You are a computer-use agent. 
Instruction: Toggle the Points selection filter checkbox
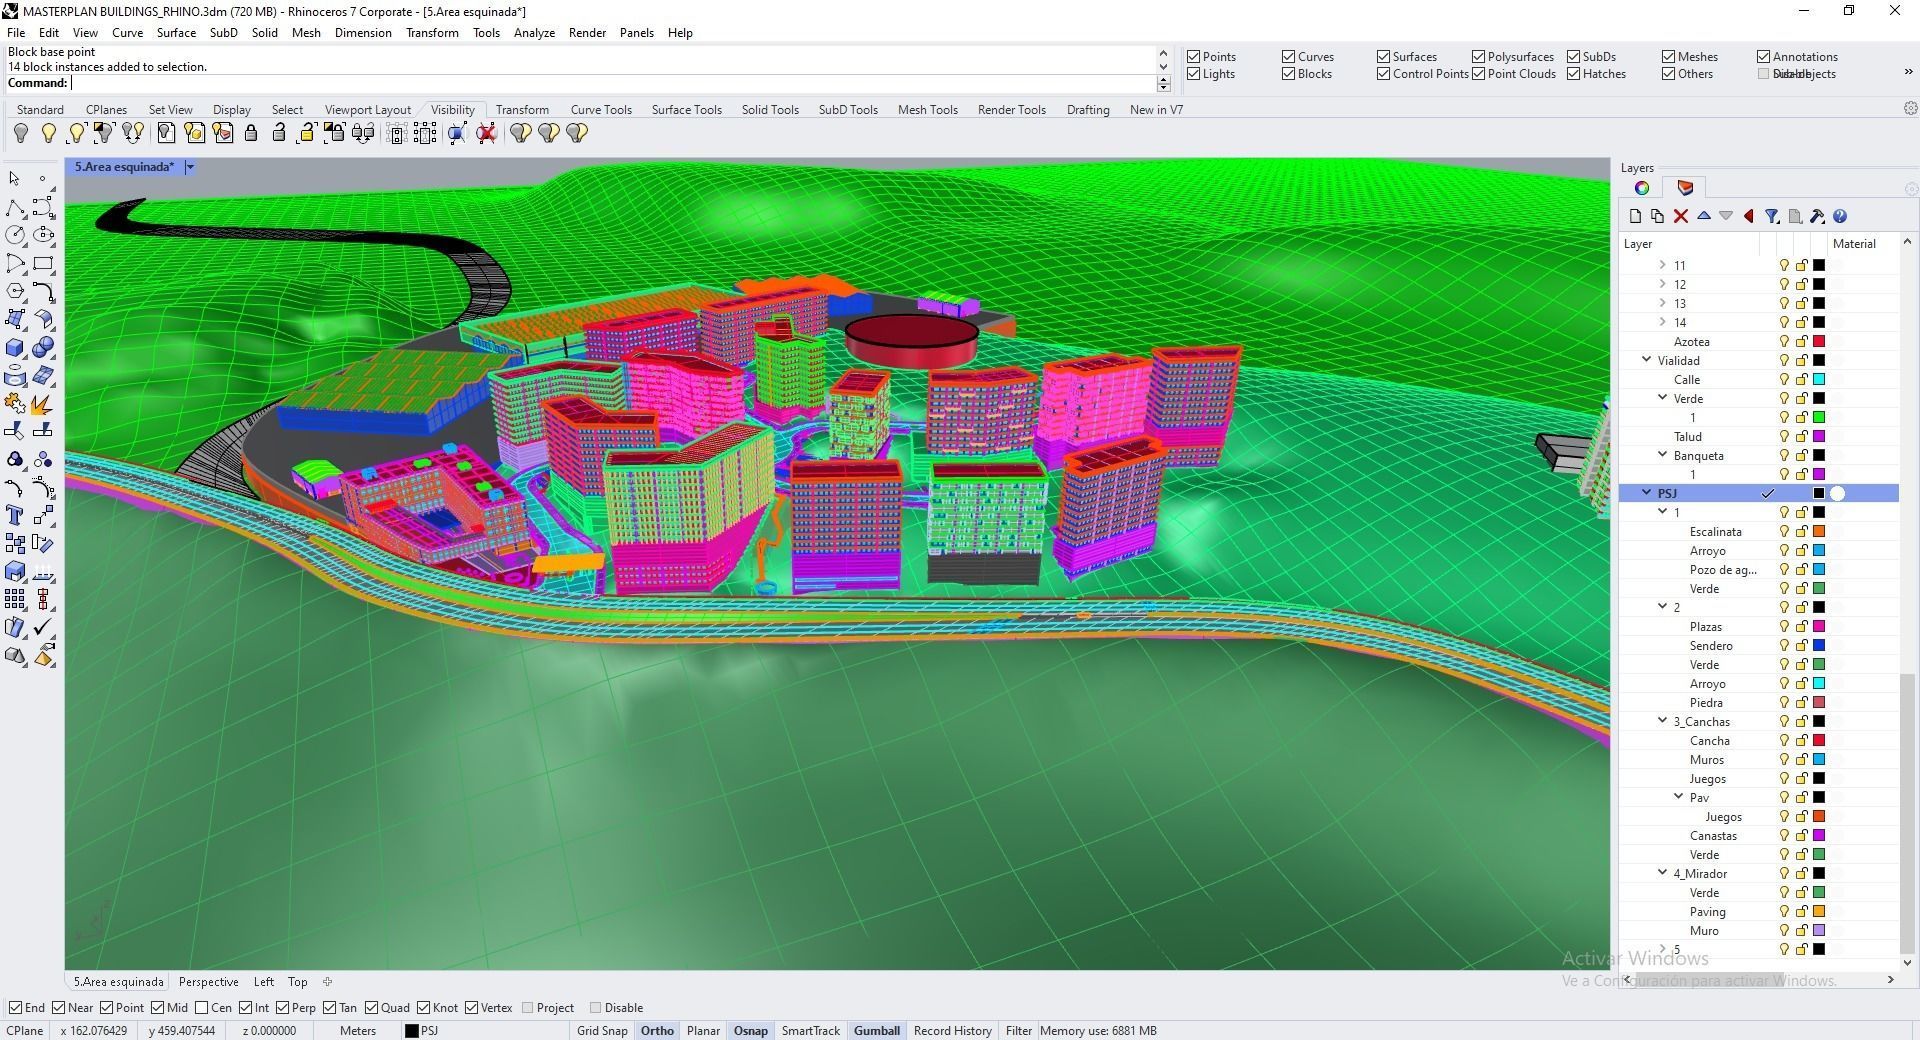click(x=1193, y=57)
